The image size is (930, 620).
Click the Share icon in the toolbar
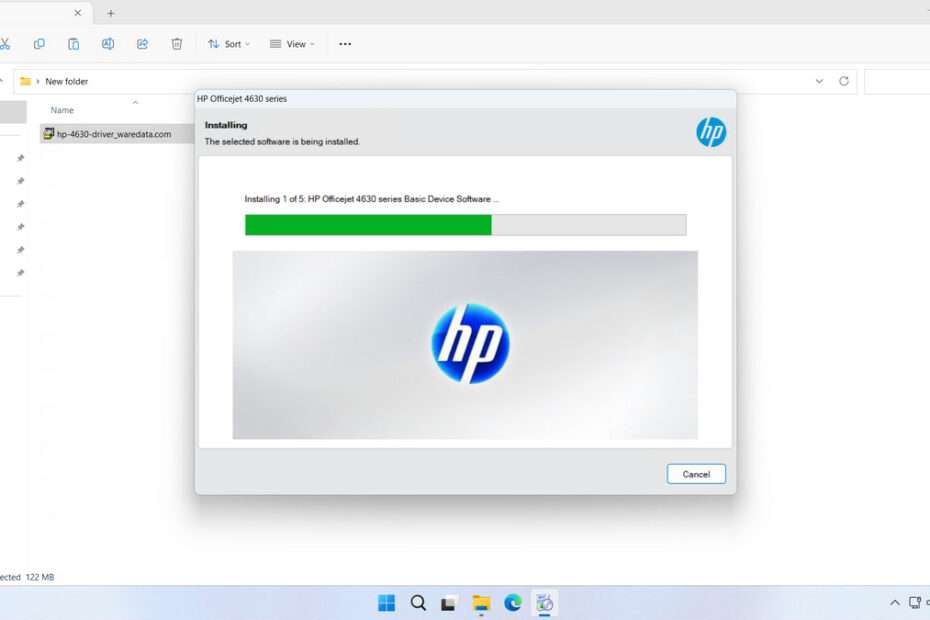142,44
